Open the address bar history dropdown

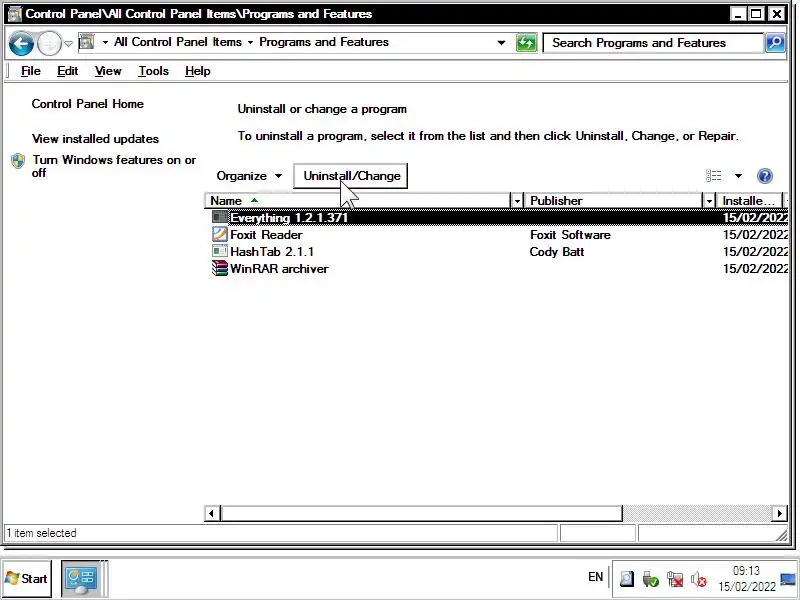pos(502,43)
